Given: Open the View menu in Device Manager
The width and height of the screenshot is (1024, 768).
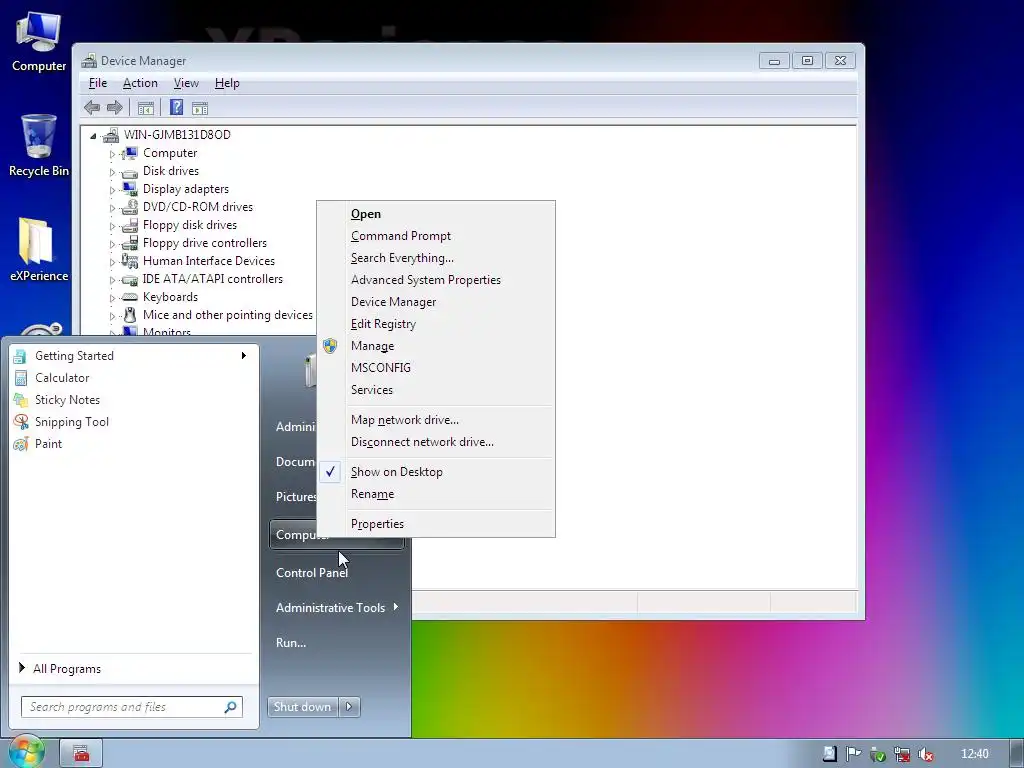Looking at the screenshot, I should (186, 83).
